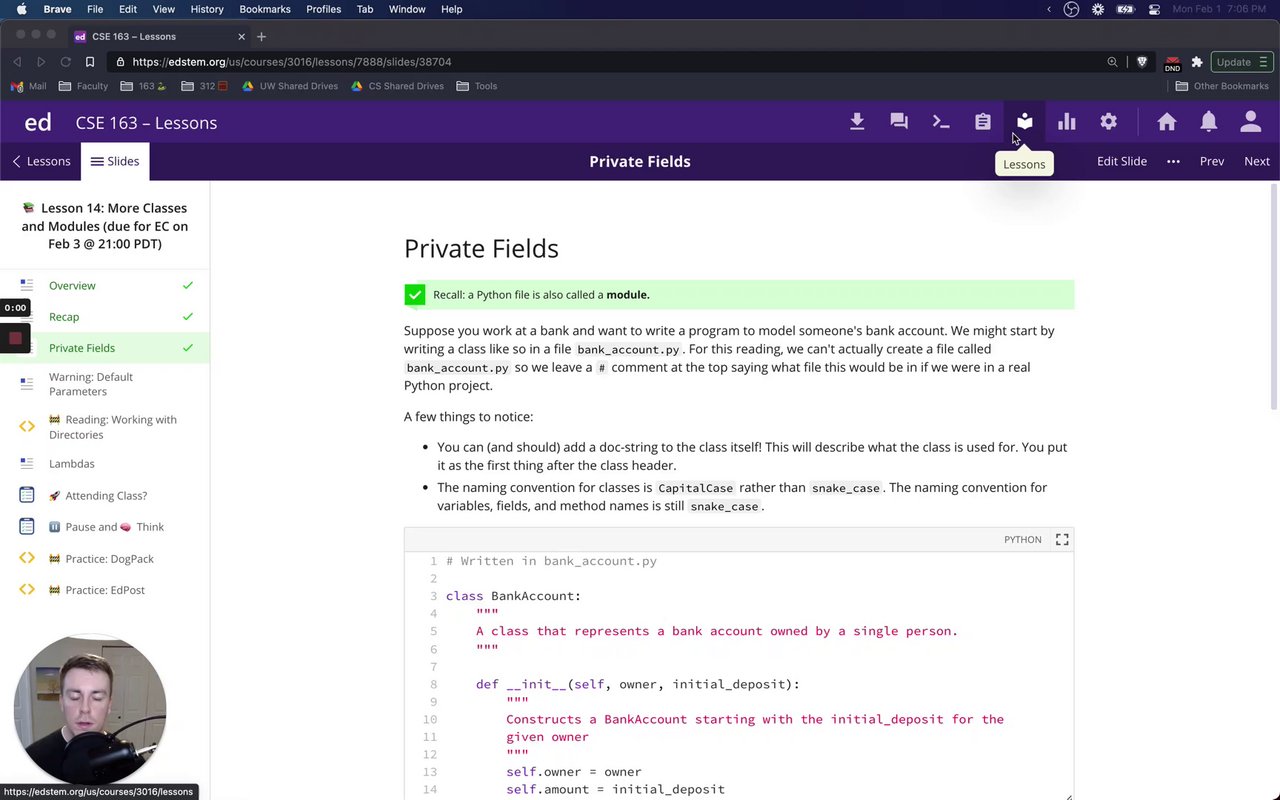Screen dimensions: 1280x800
Task: Open the workspaces terminal icon
Action: click(x=941, y=122)
